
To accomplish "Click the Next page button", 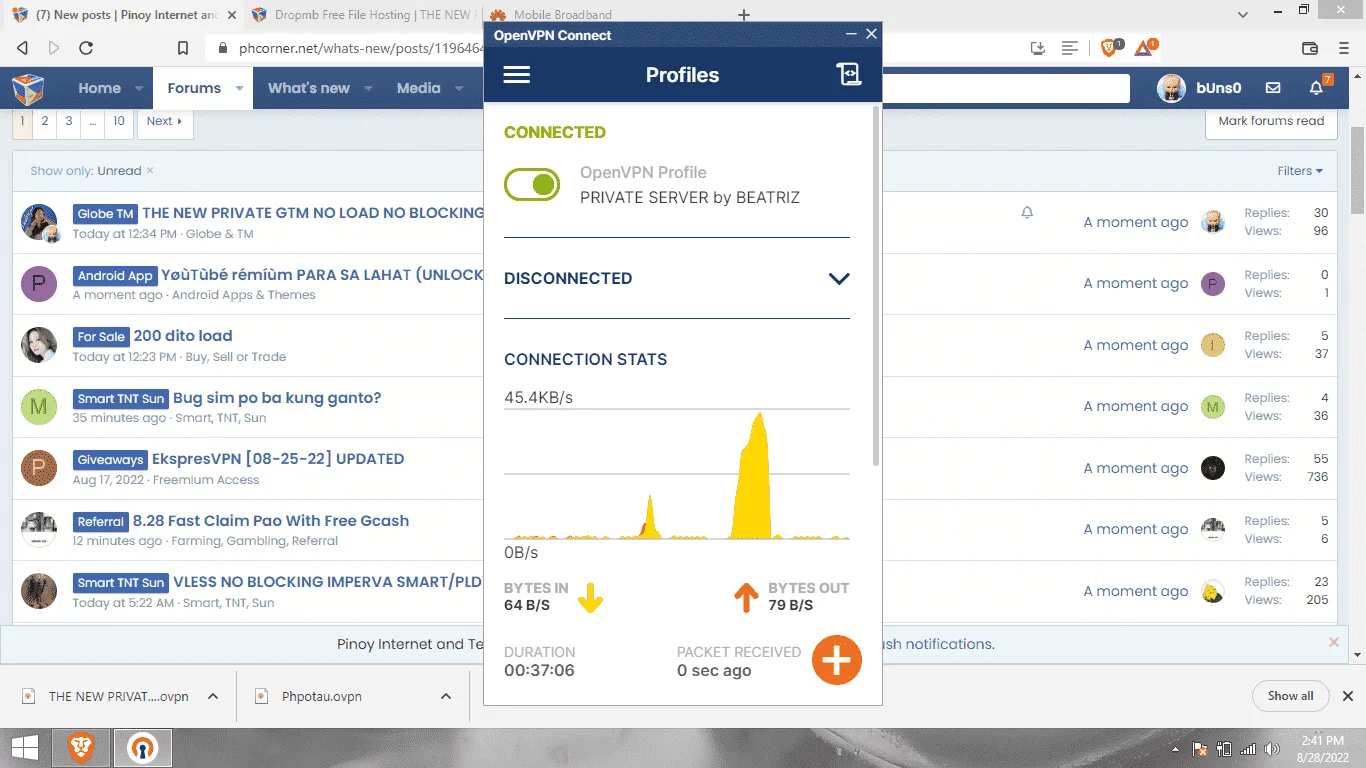I will [x=164, y=121].
